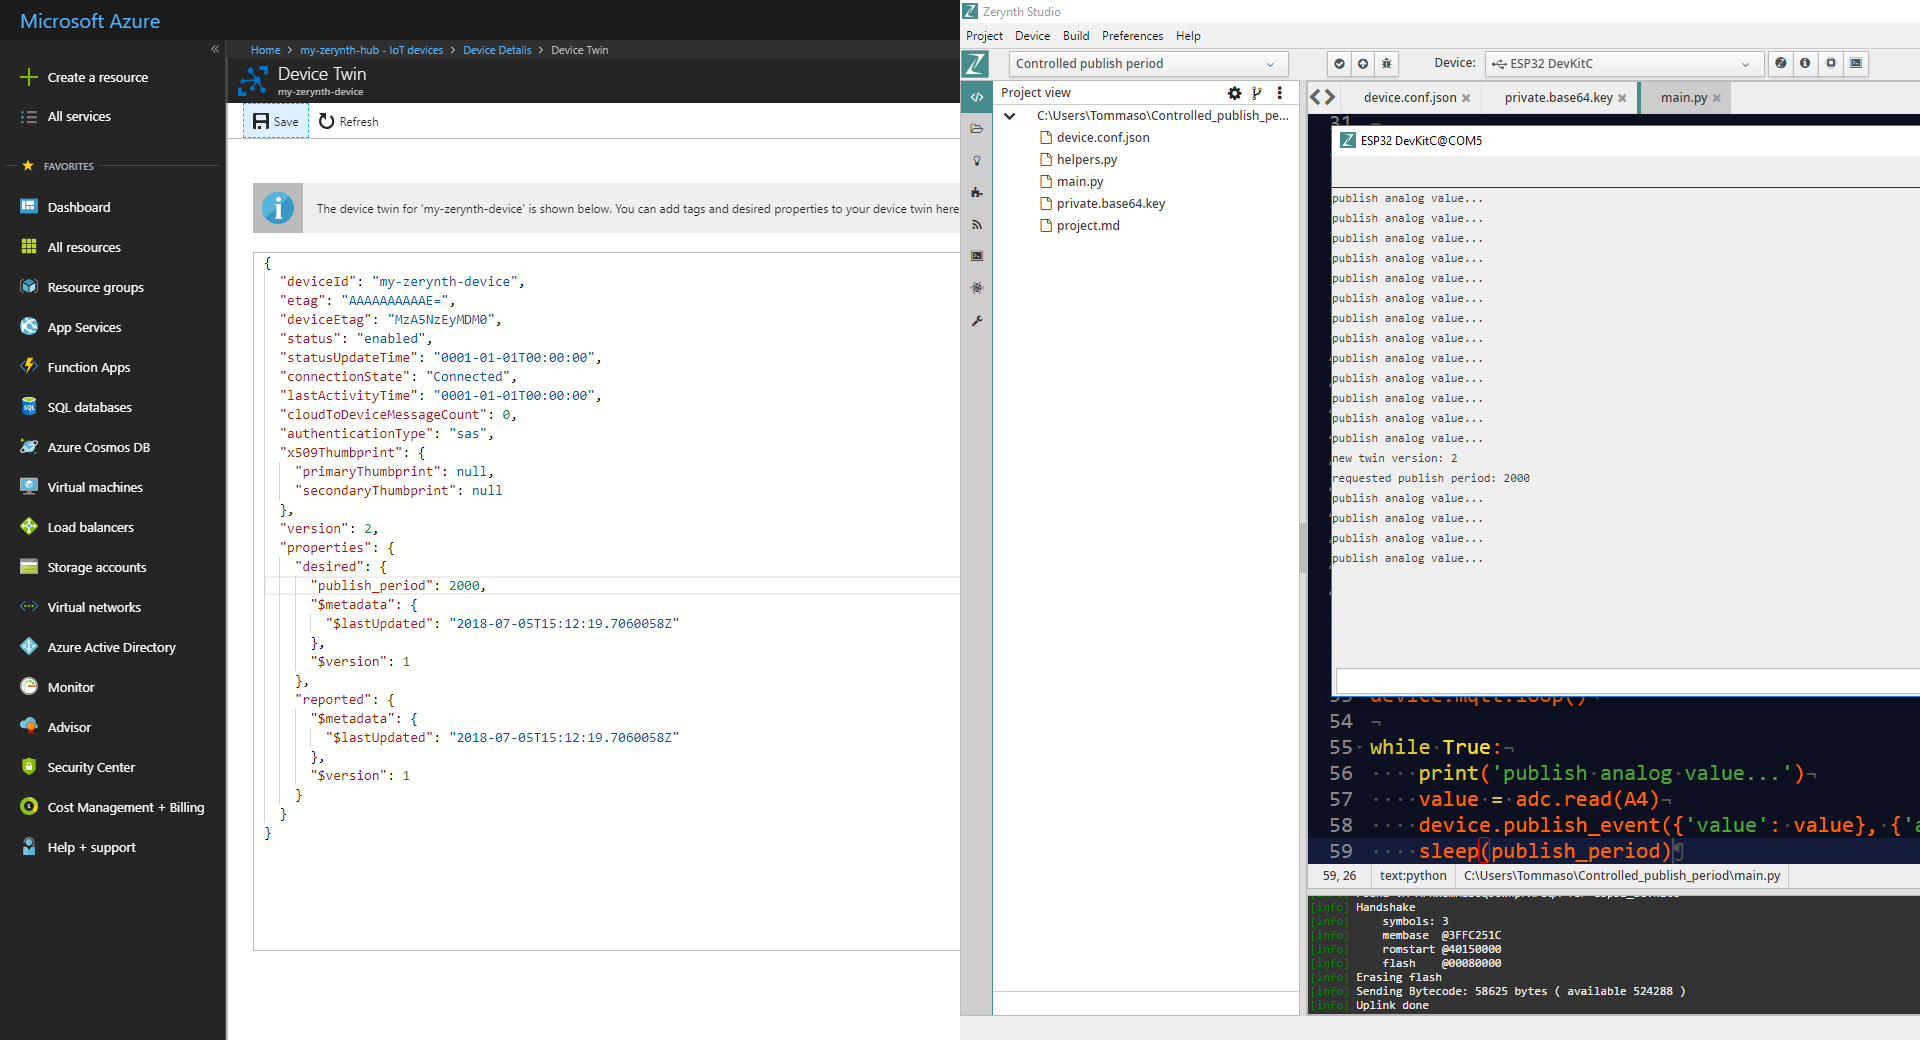
Task: Switch to the device.conf.json tab
Action: pos(1409,98)
